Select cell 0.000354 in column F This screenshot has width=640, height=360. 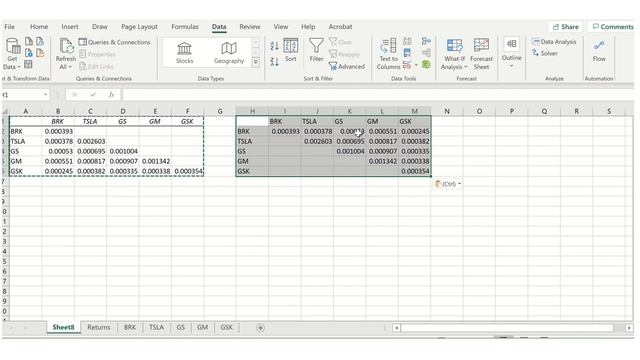click(x=188, y=171)
